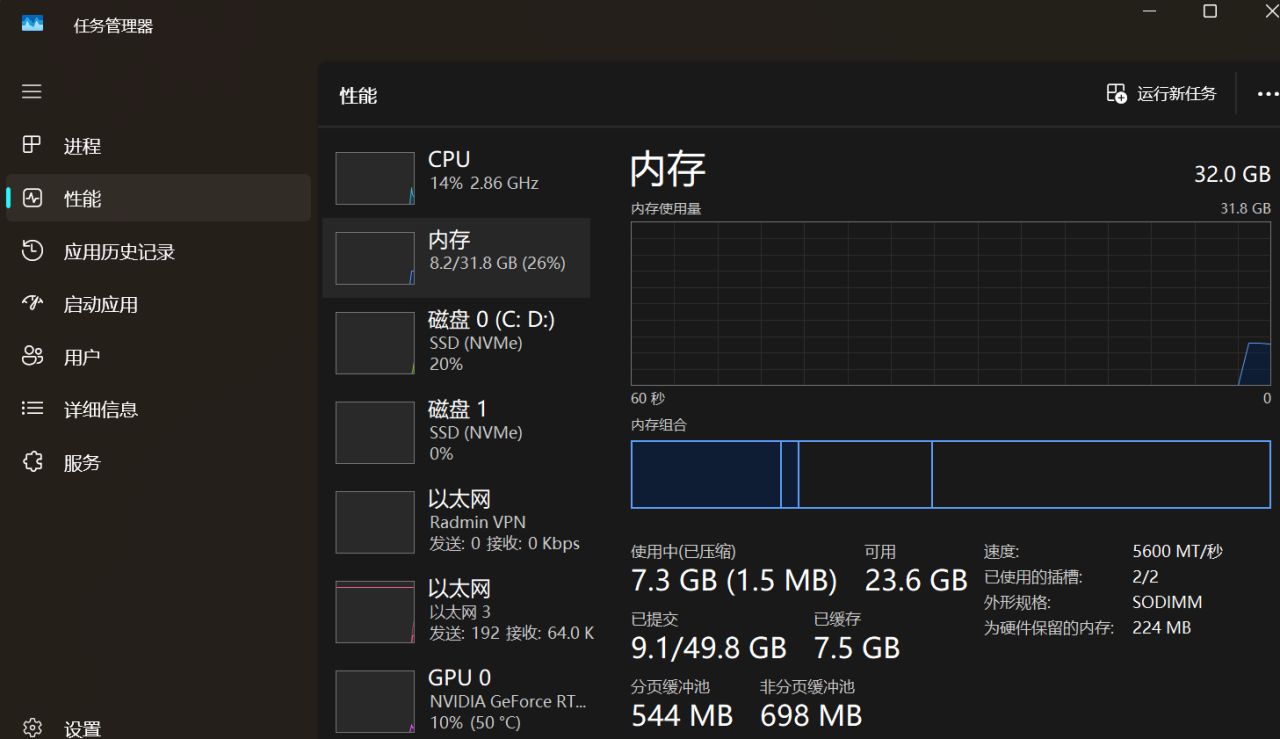Click the Performance (性能) sidebar icon
1280x739 pixels.
pyautogui.click(x=32, y=198)
